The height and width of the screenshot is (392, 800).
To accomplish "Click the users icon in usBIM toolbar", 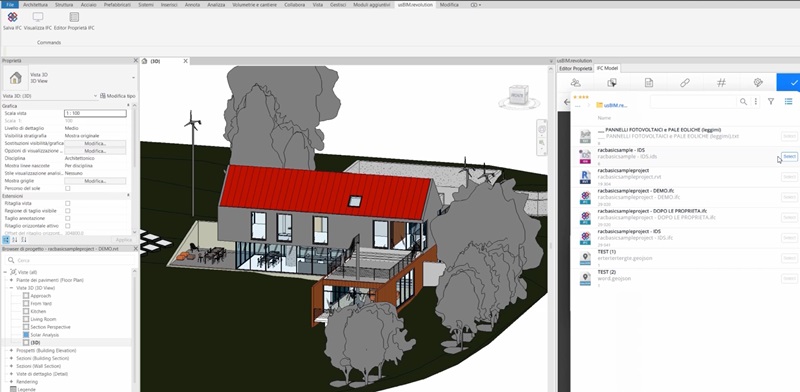I will pyautogui.click(x=576, y=83).
